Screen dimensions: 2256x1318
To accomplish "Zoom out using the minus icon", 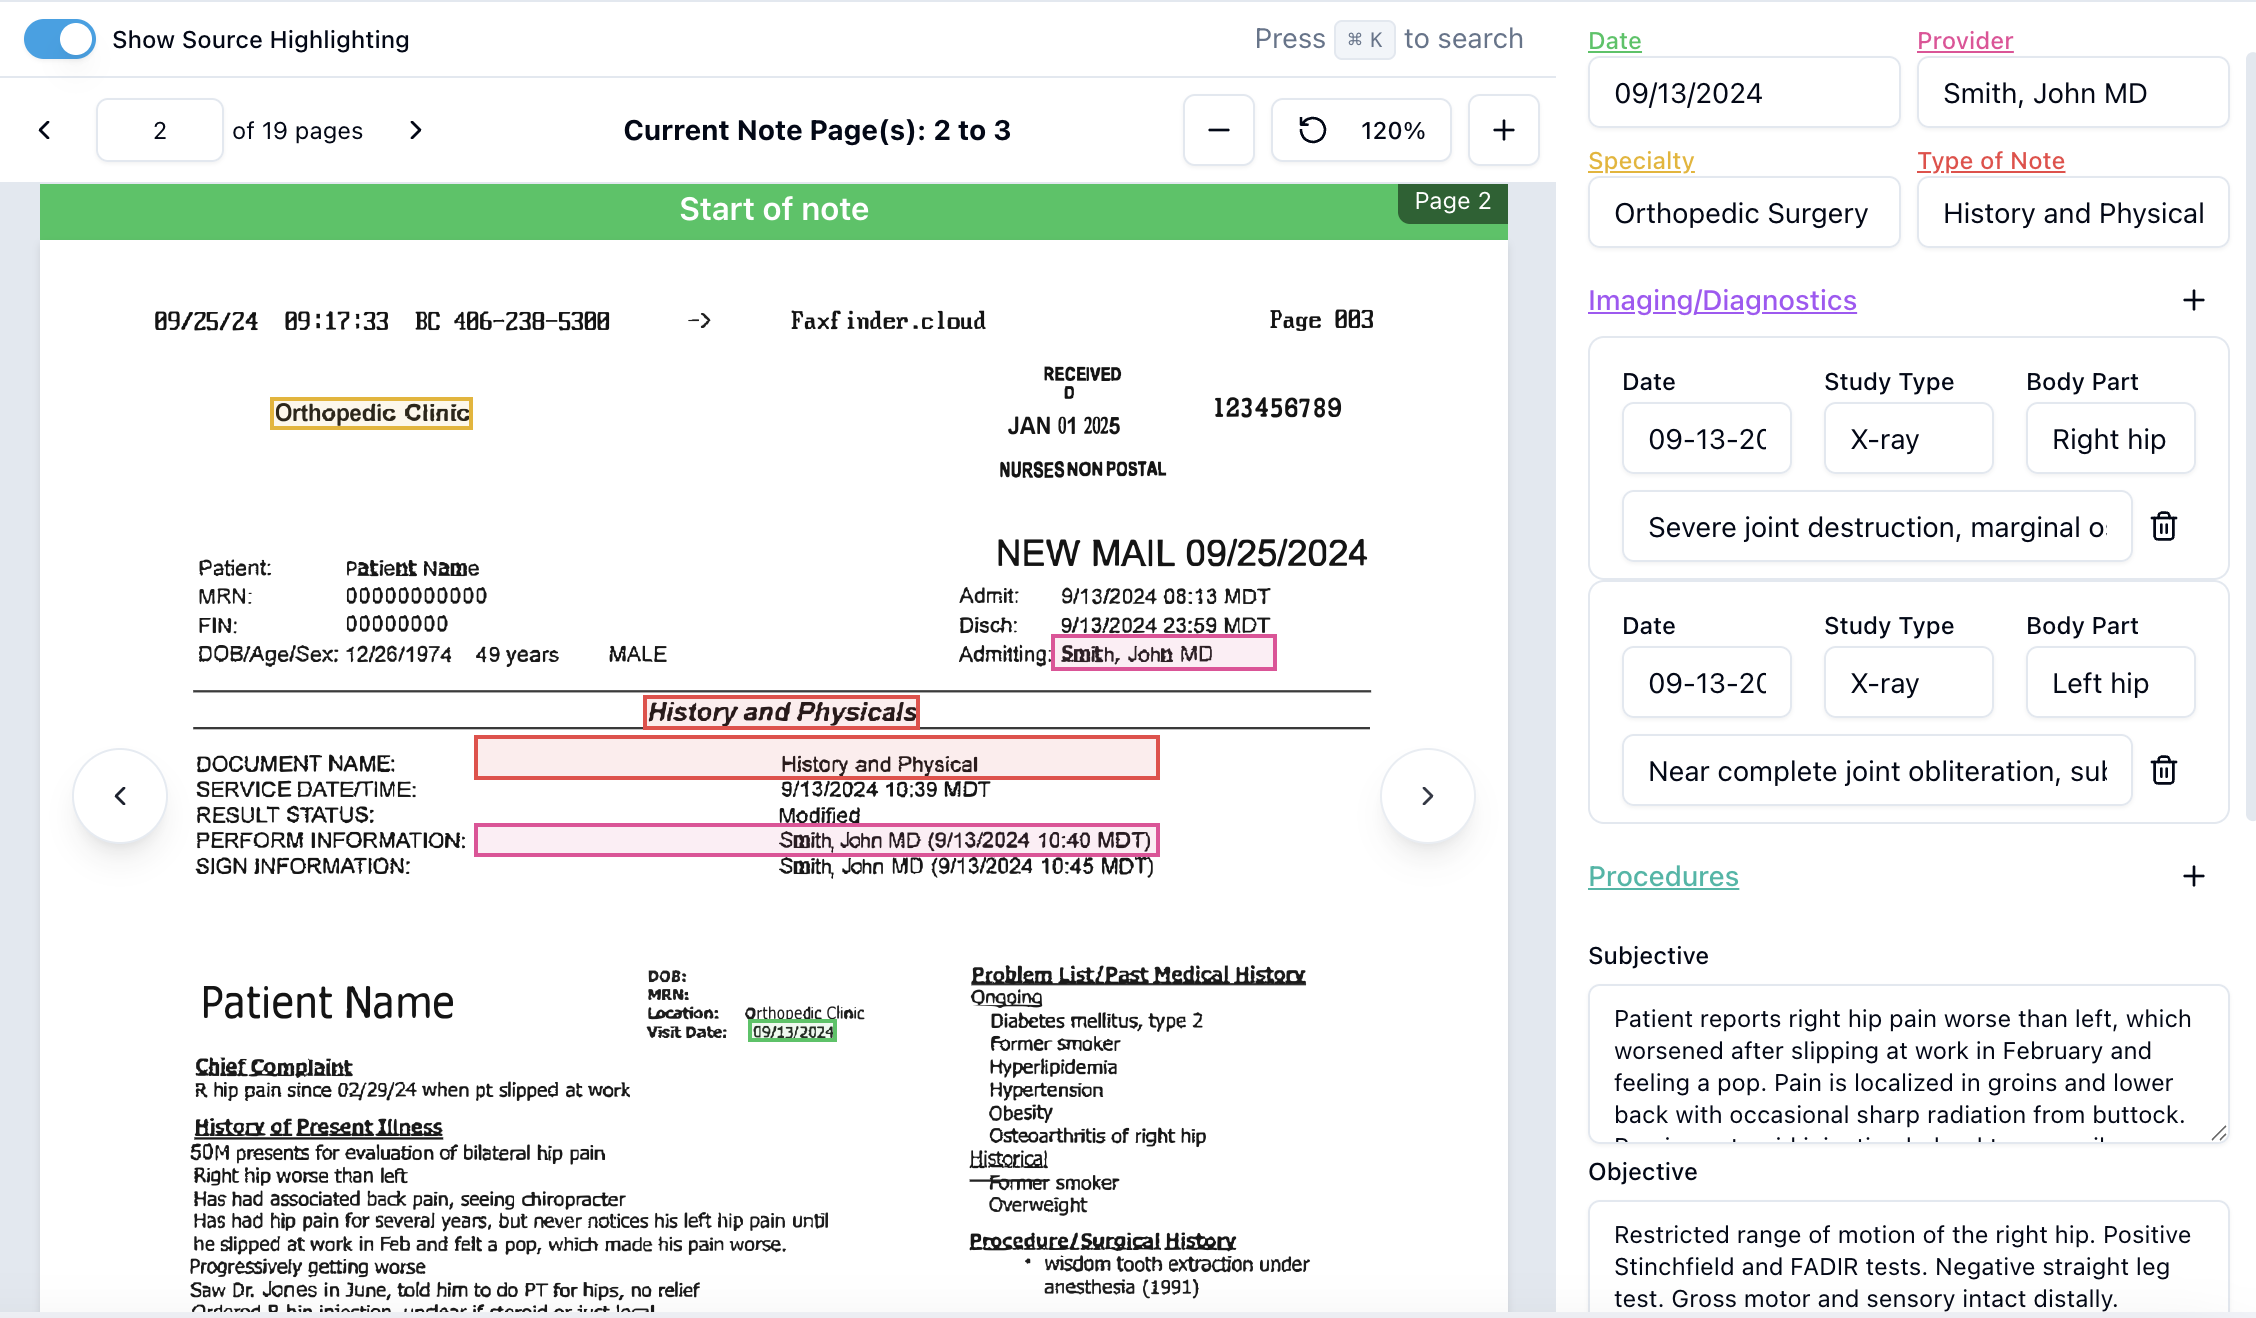I will pos(1218,130).
